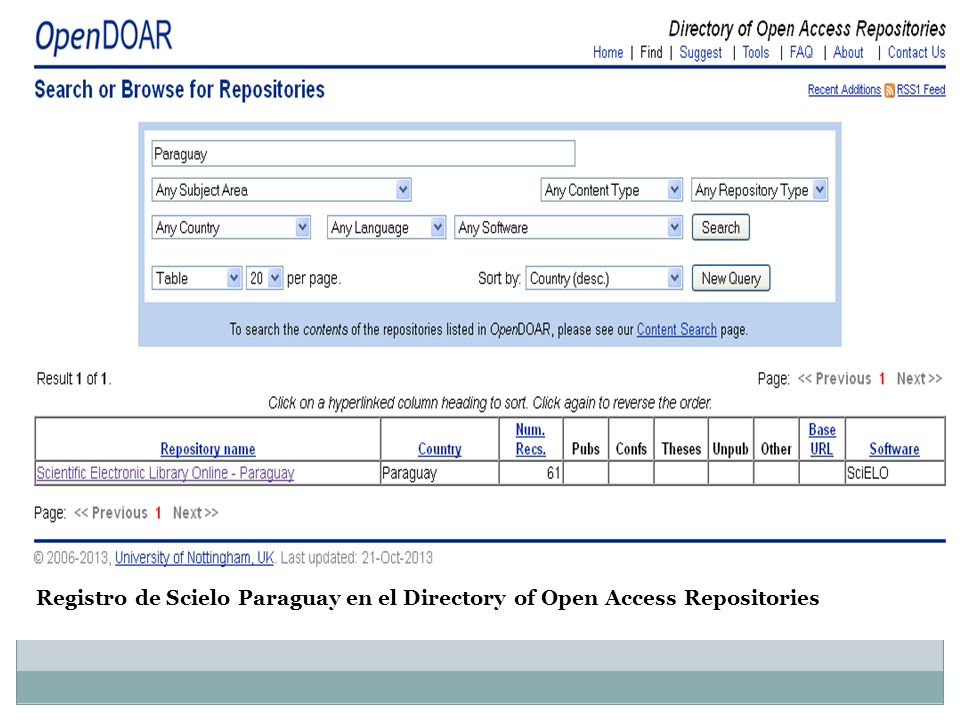960x720 pixels.
Task: Sort by Software column heading
Action: click(894, 449)
